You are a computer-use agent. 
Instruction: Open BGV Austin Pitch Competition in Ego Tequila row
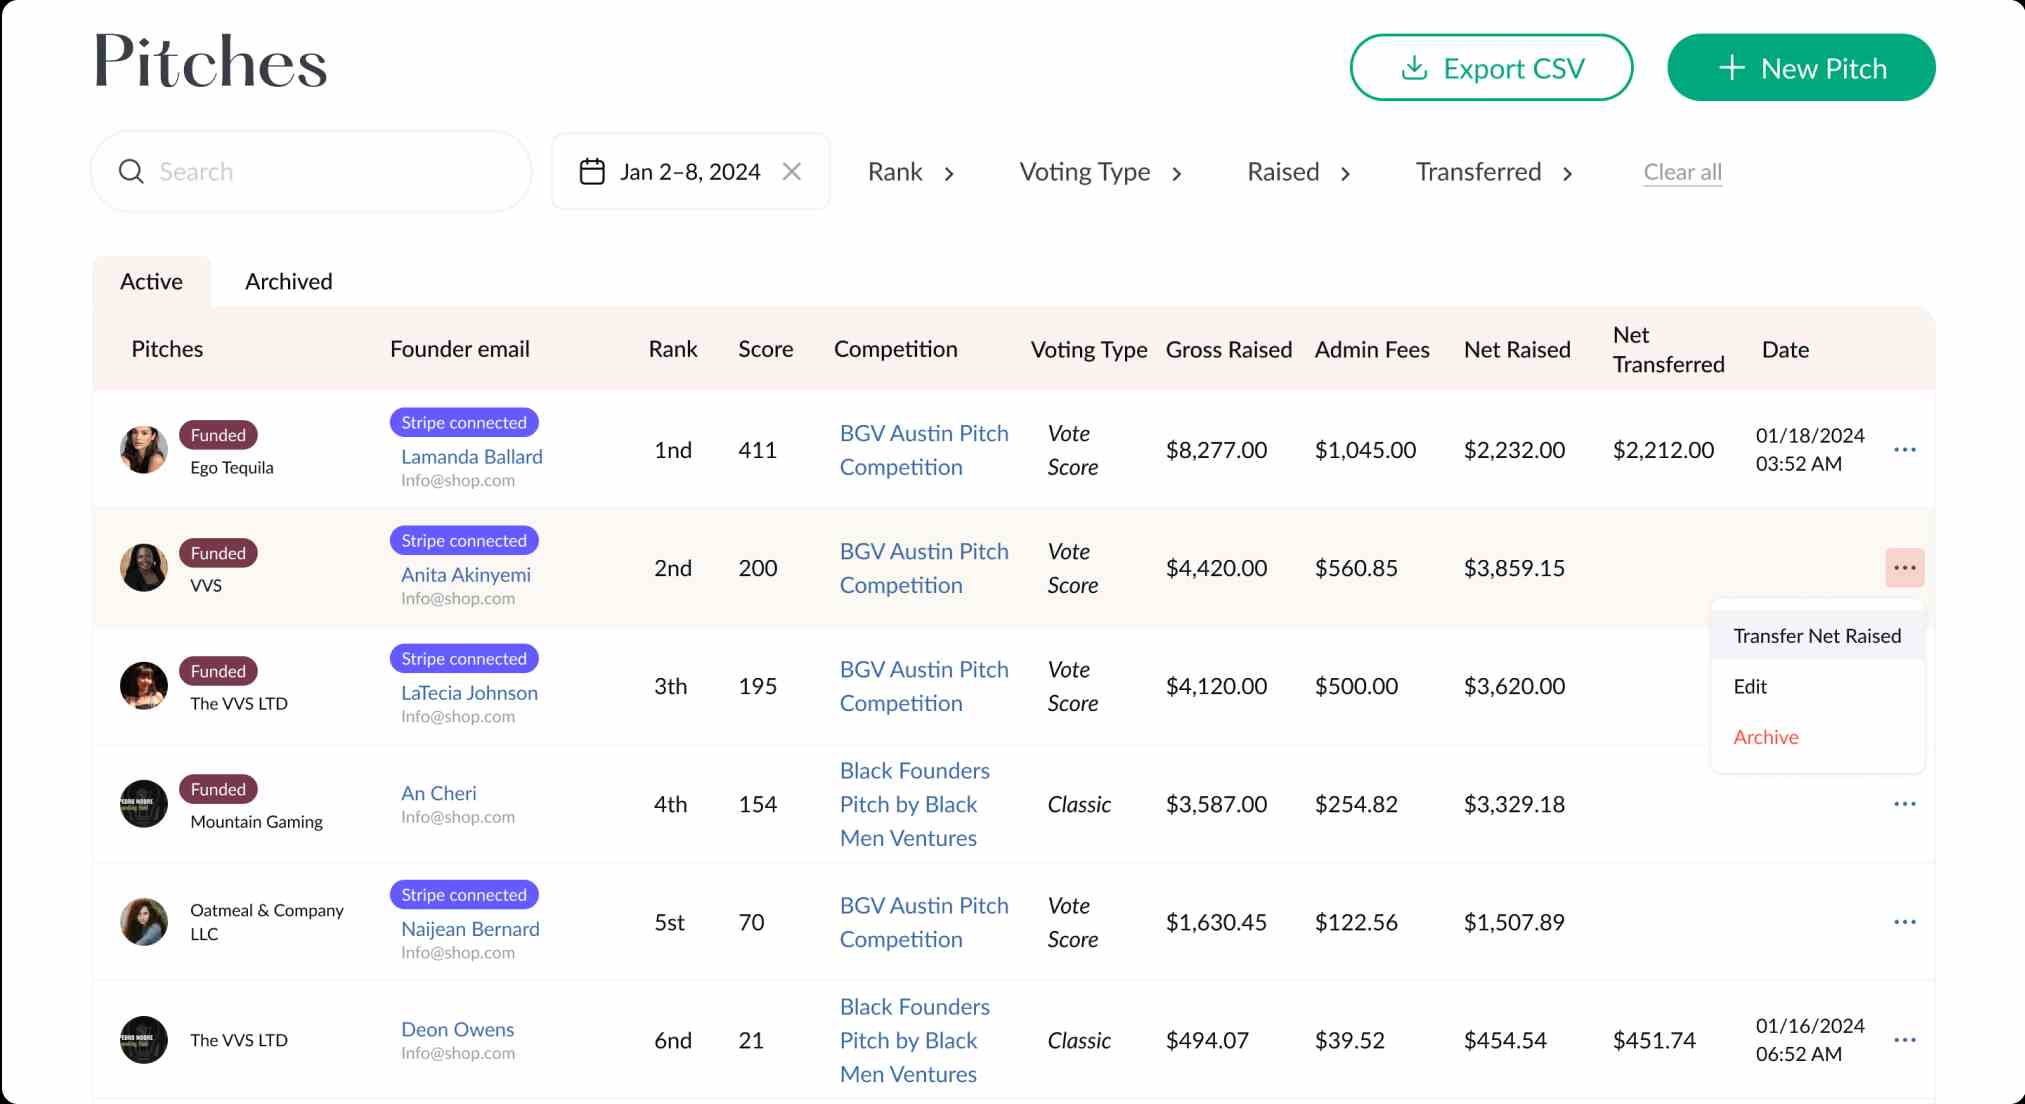click(x=924, y=450)
